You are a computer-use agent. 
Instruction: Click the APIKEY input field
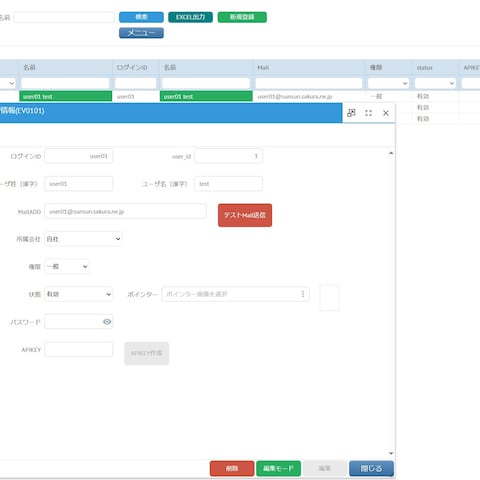tap(78, 349)
